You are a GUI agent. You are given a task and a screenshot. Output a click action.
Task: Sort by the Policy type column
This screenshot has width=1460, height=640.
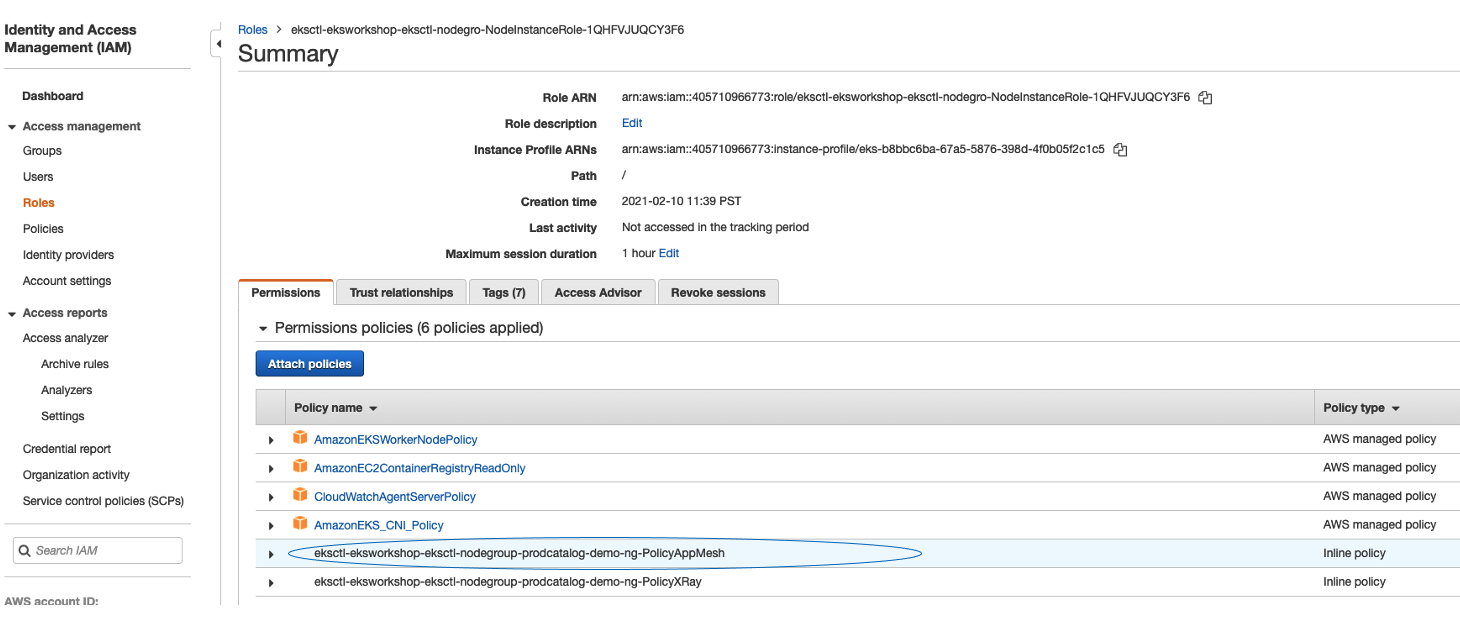point(1361,408)
